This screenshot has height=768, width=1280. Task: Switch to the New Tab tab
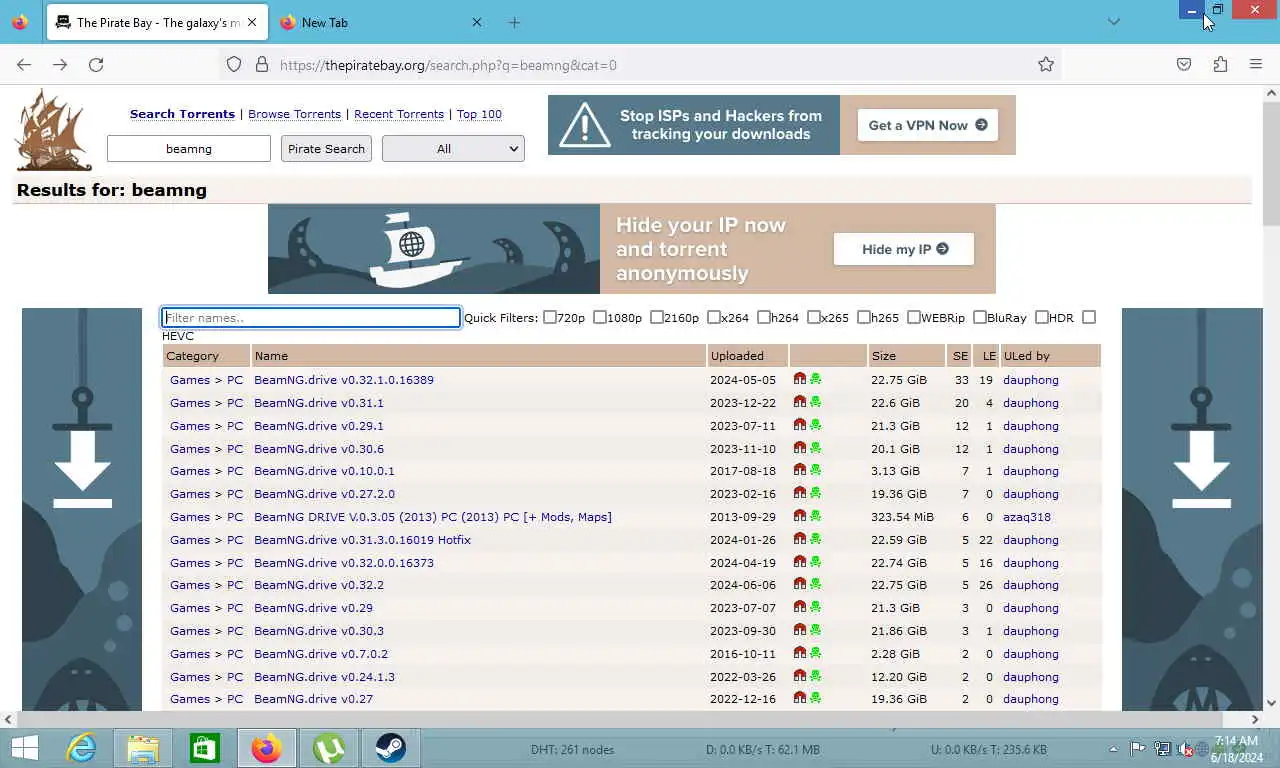coord(380,22)
